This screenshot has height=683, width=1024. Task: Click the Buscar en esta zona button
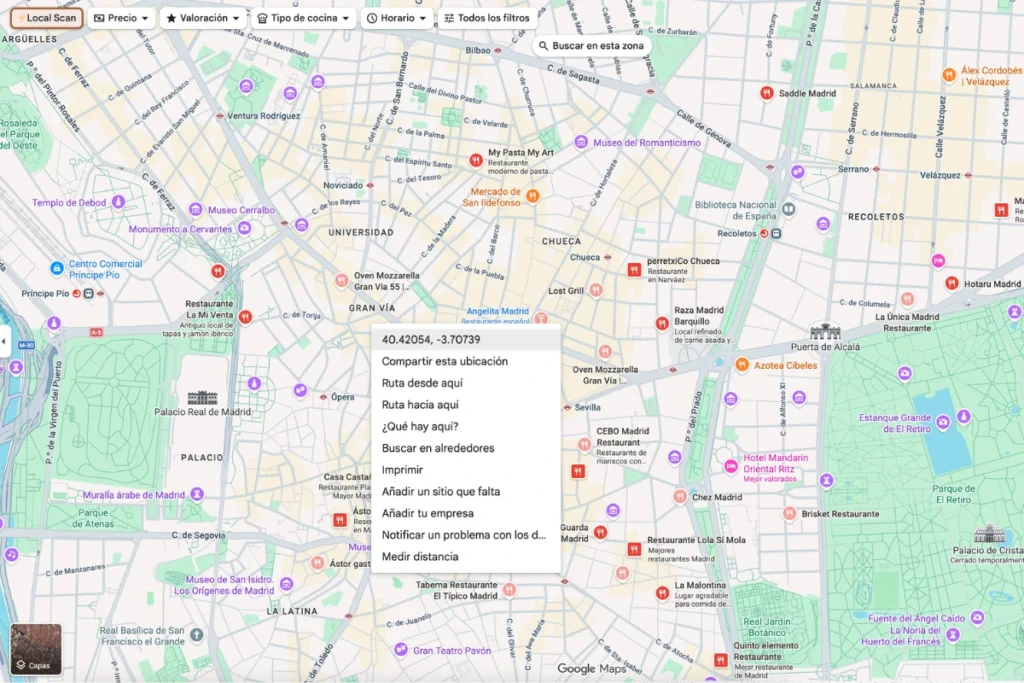tap(592, 45)
